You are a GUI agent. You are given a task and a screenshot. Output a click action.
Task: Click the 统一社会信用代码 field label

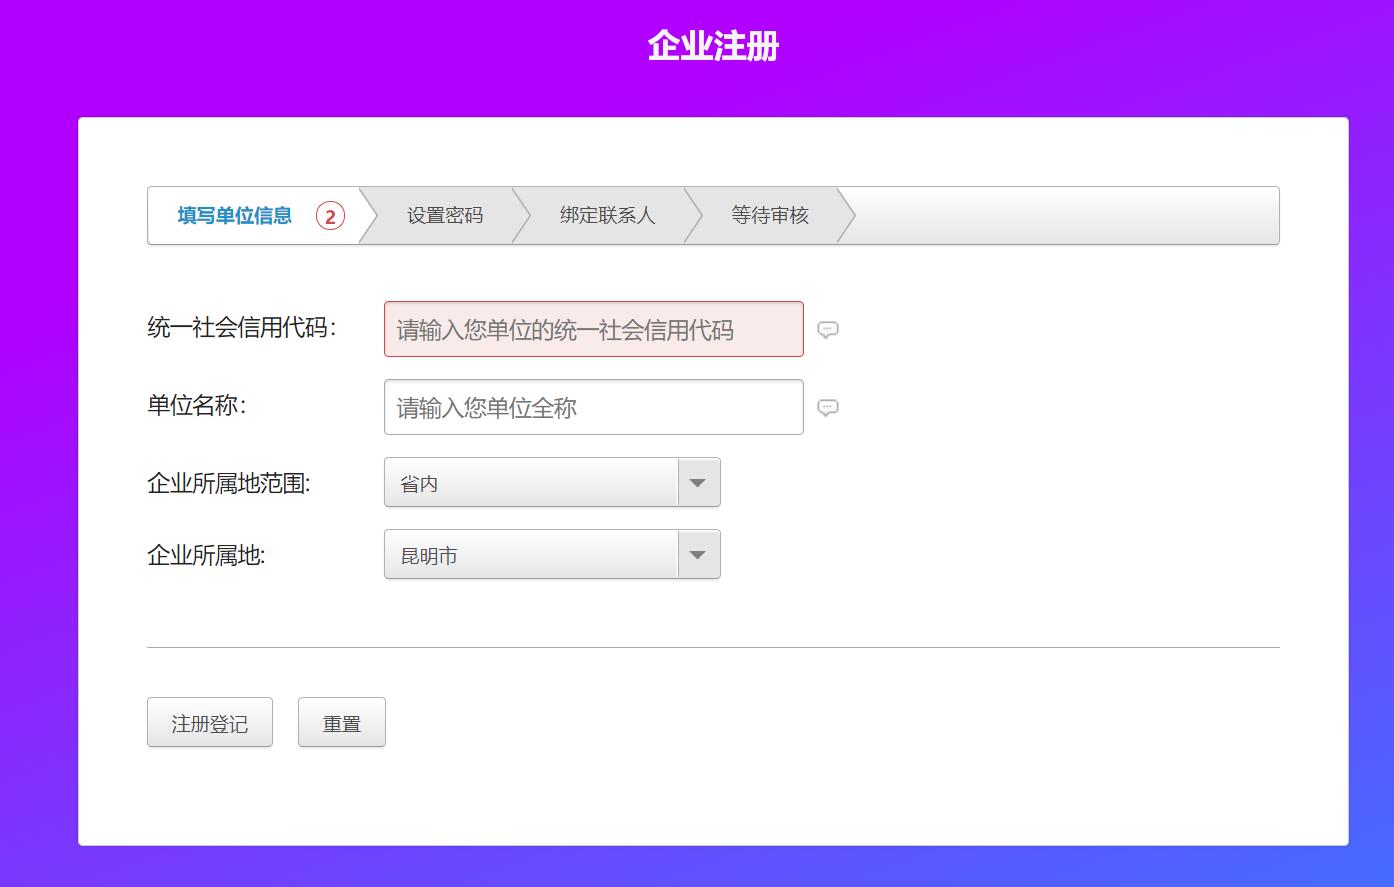click(241, 328)
